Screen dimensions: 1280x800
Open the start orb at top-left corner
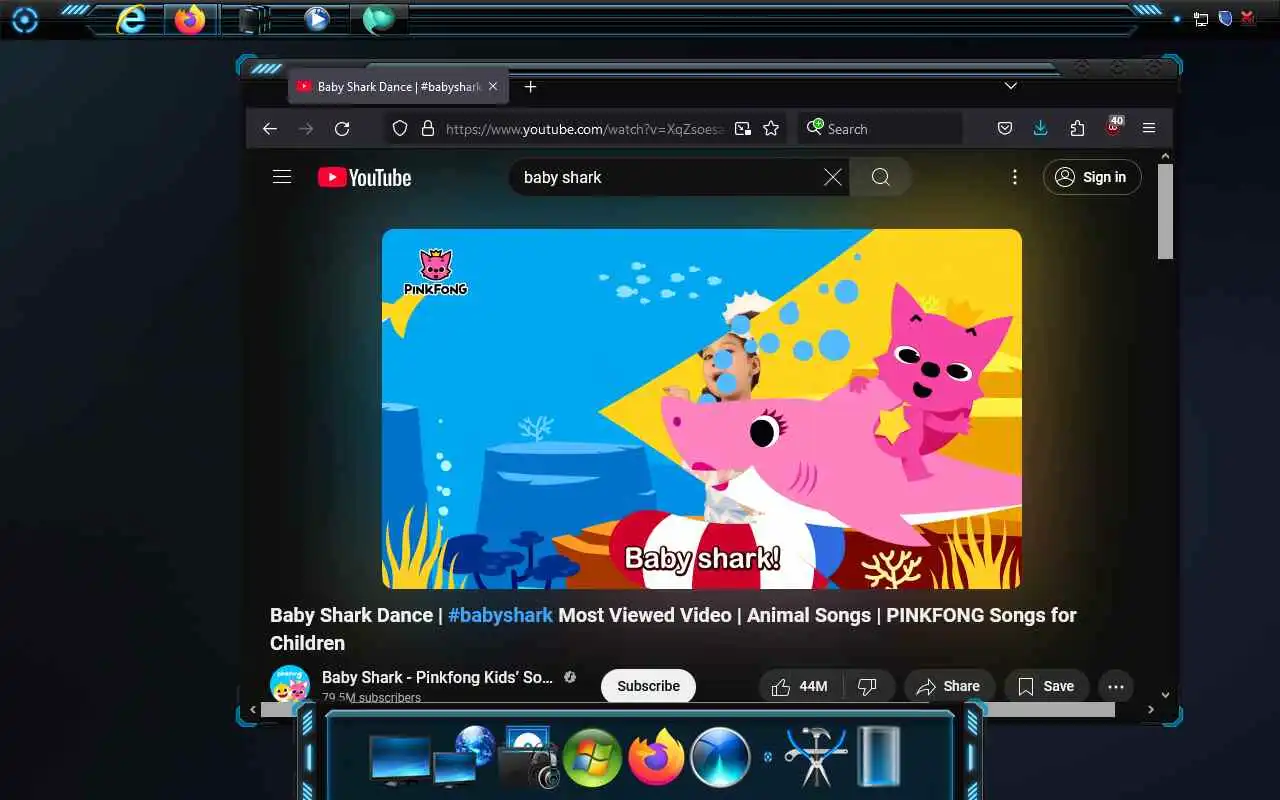[x=24, y=20]
